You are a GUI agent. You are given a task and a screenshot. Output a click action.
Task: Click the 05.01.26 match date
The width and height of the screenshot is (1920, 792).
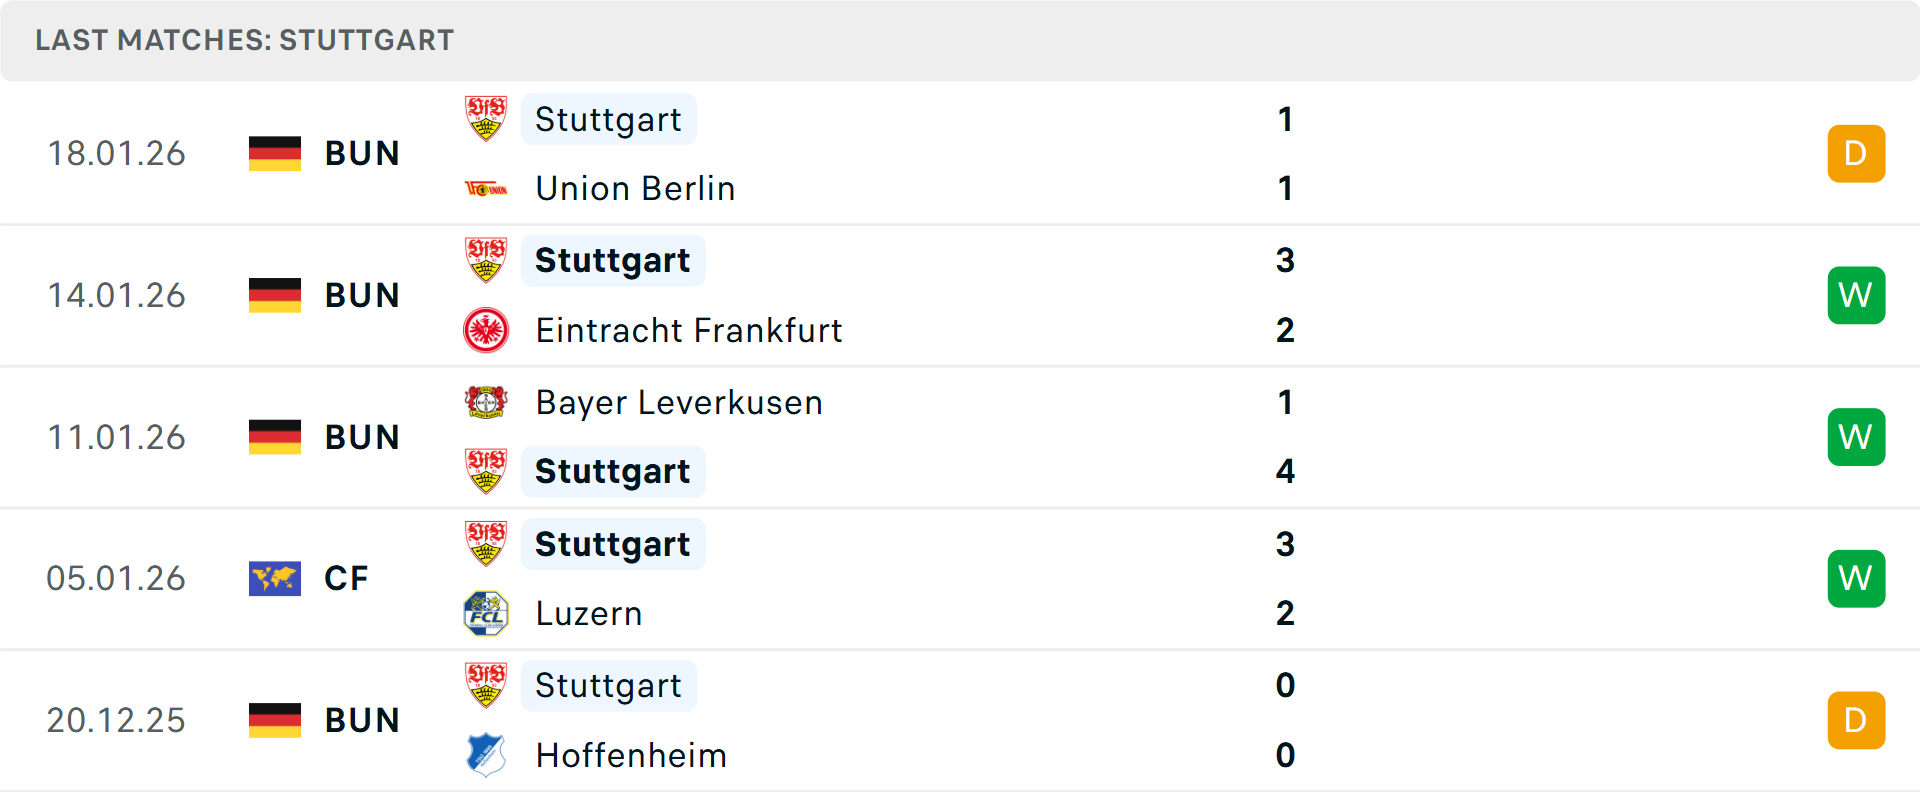point(116,578)
